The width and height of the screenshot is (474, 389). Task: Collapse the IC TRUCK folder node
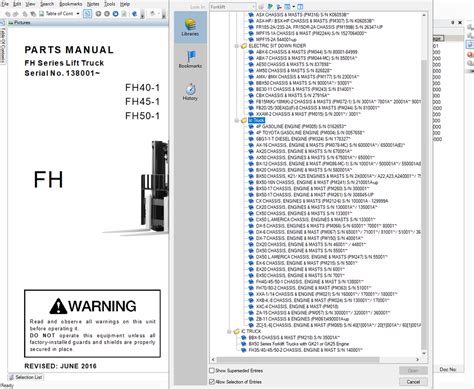click(x=229, y=331)
